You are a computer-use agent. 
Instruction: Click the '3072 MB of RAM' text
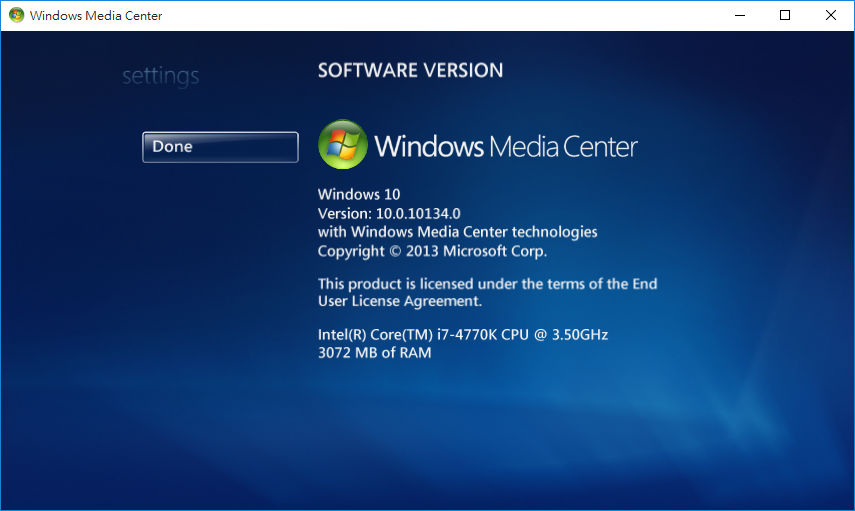pyautogui.click(x=375, y=353)
